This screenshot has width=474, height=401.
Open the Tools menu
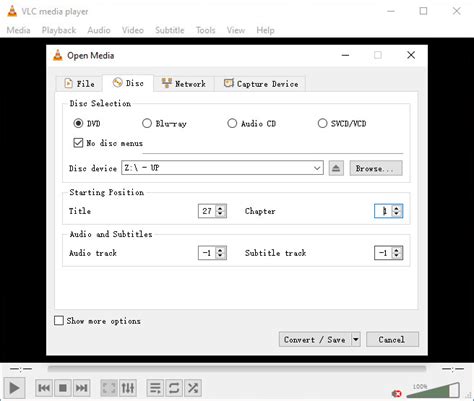(205, 30)
